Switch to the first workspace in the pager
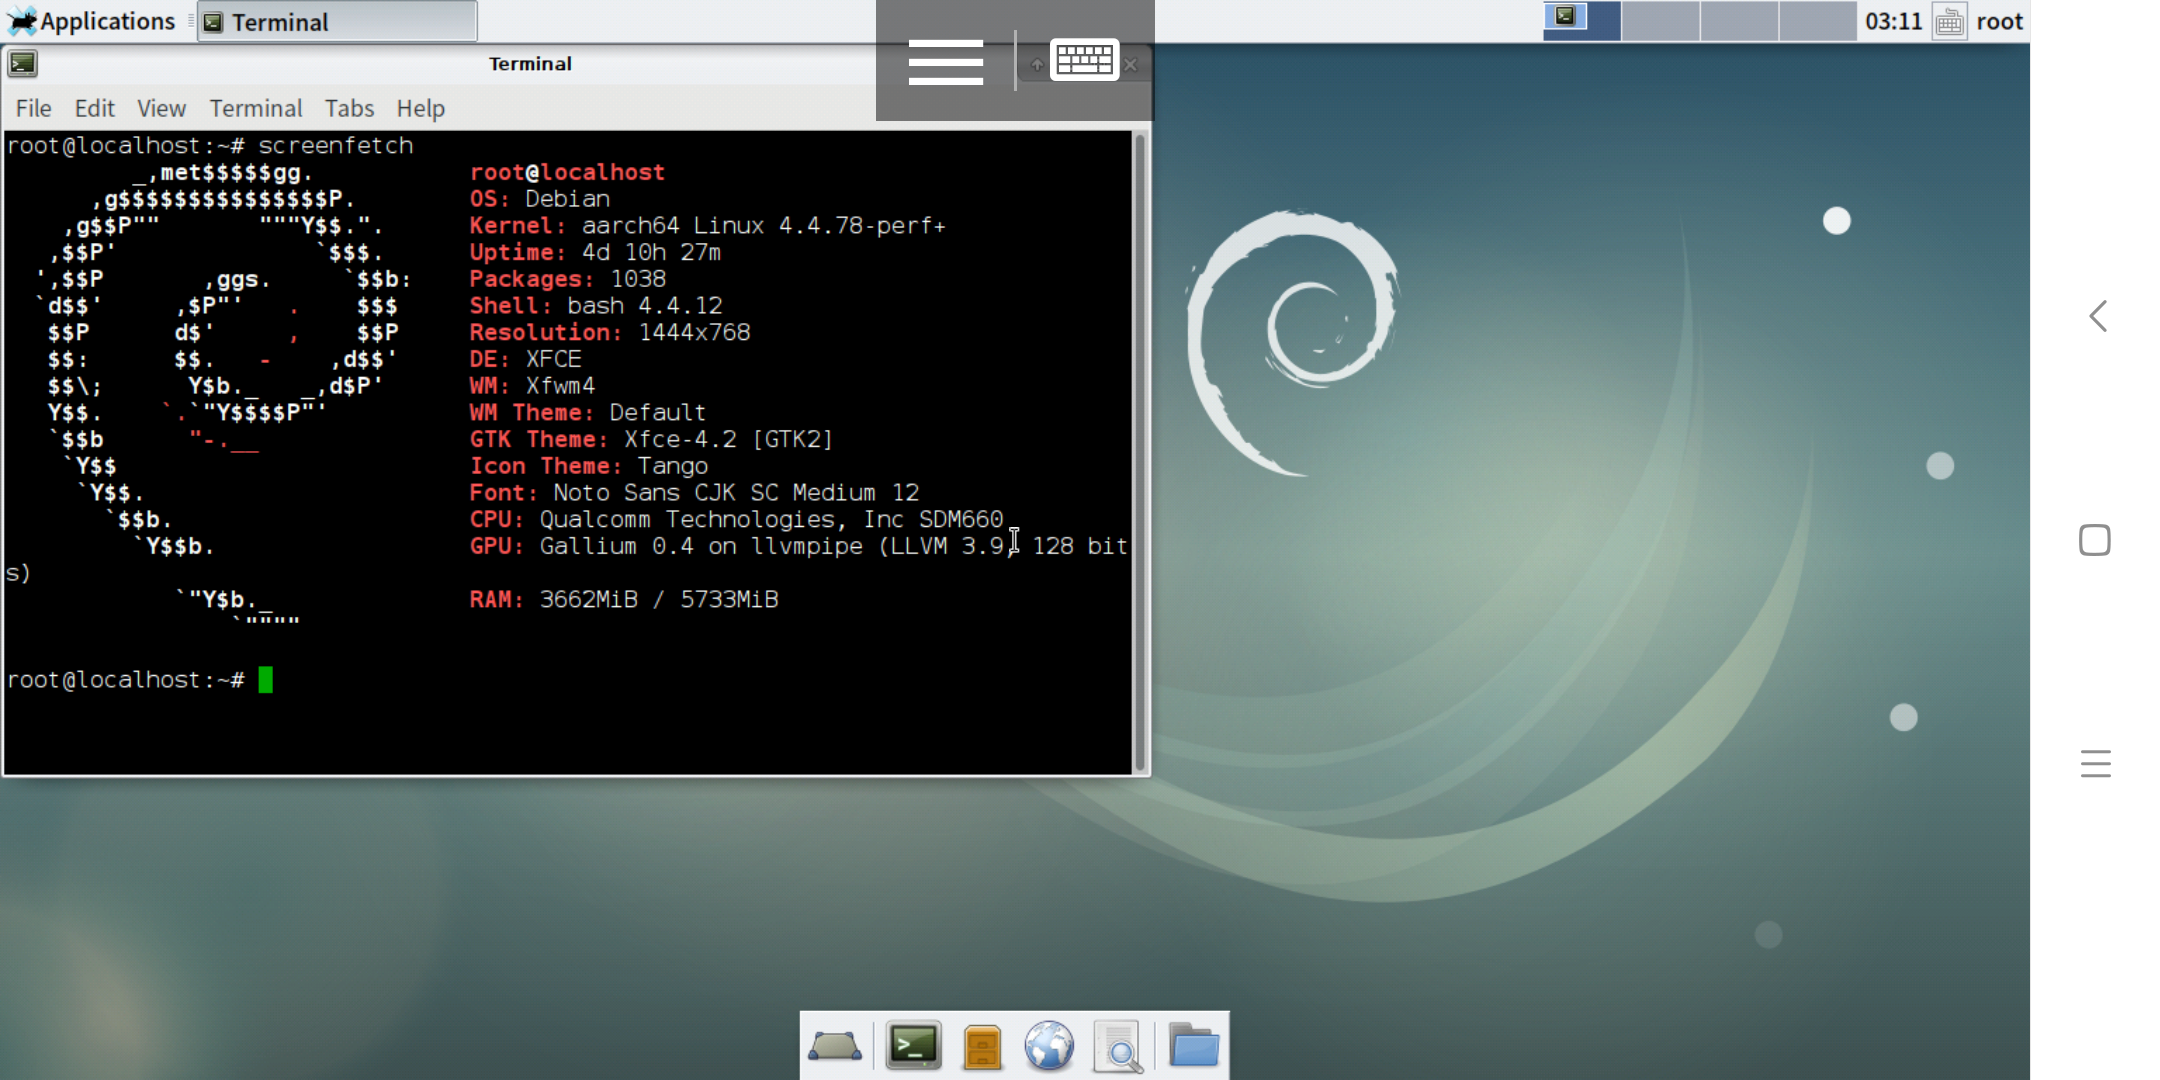Image resolution: width=2160 pixels, height=1080 pixels. [x=1582, y=21]
